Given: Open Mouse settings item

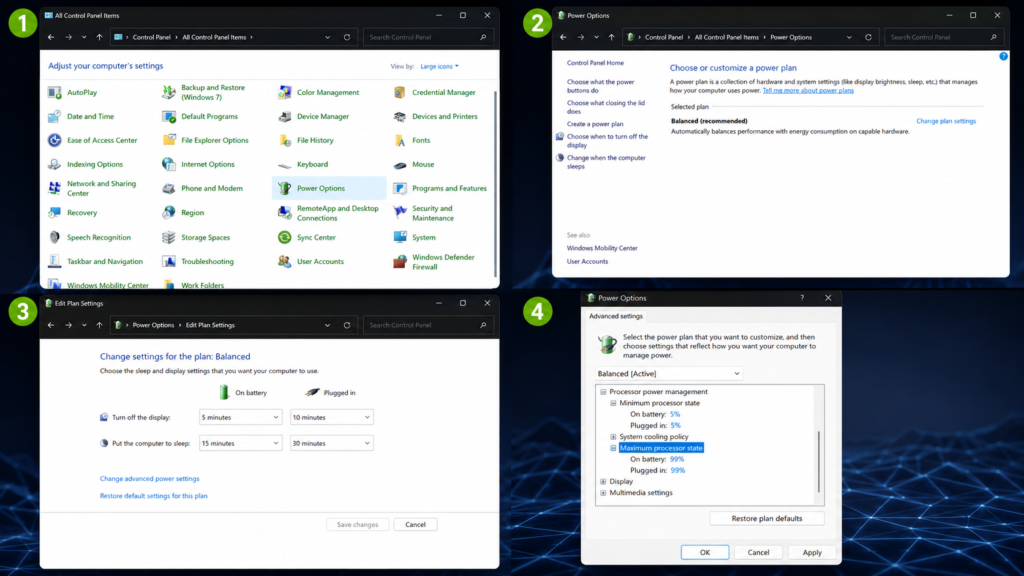Looking at the screenshot, I should (x=414, y=165).
